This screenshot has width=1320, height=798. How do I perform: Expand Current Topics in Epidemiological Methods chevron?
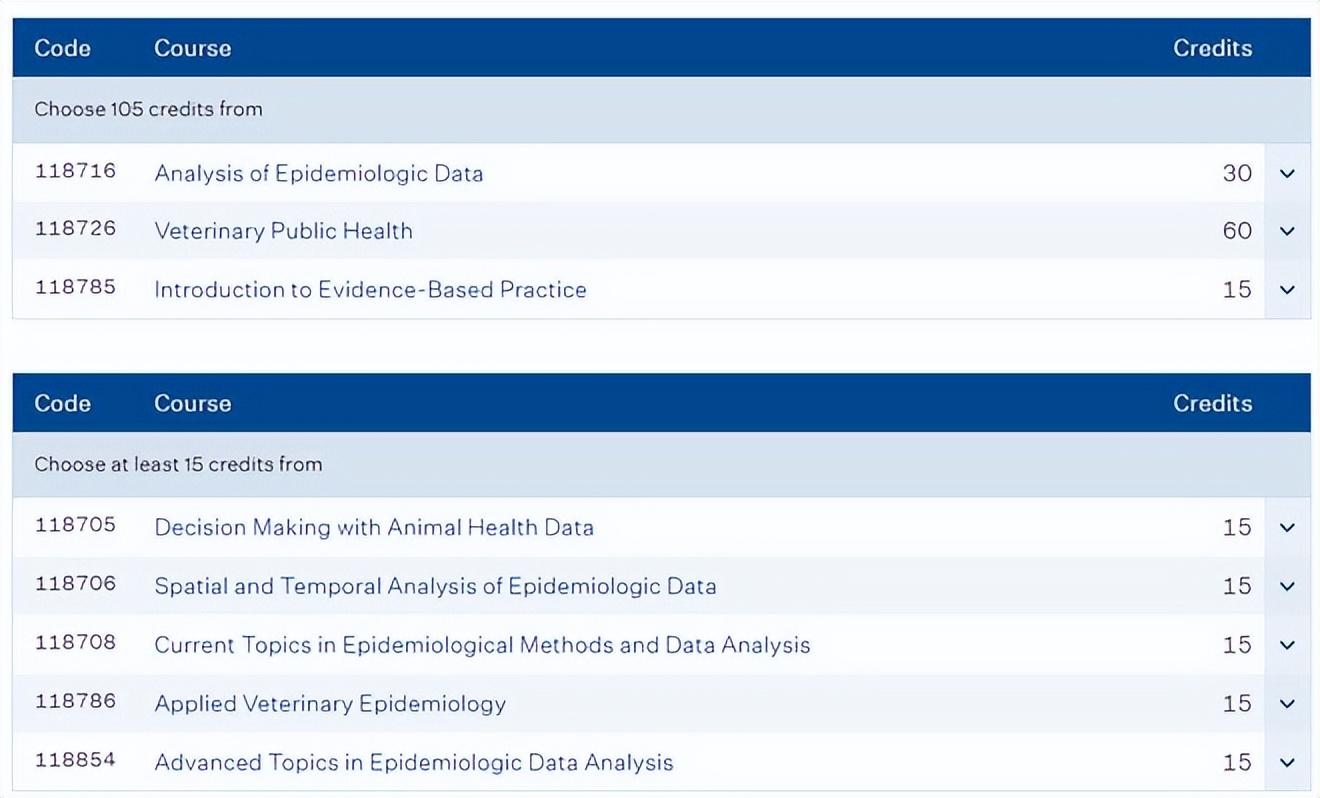point(1287,645)
